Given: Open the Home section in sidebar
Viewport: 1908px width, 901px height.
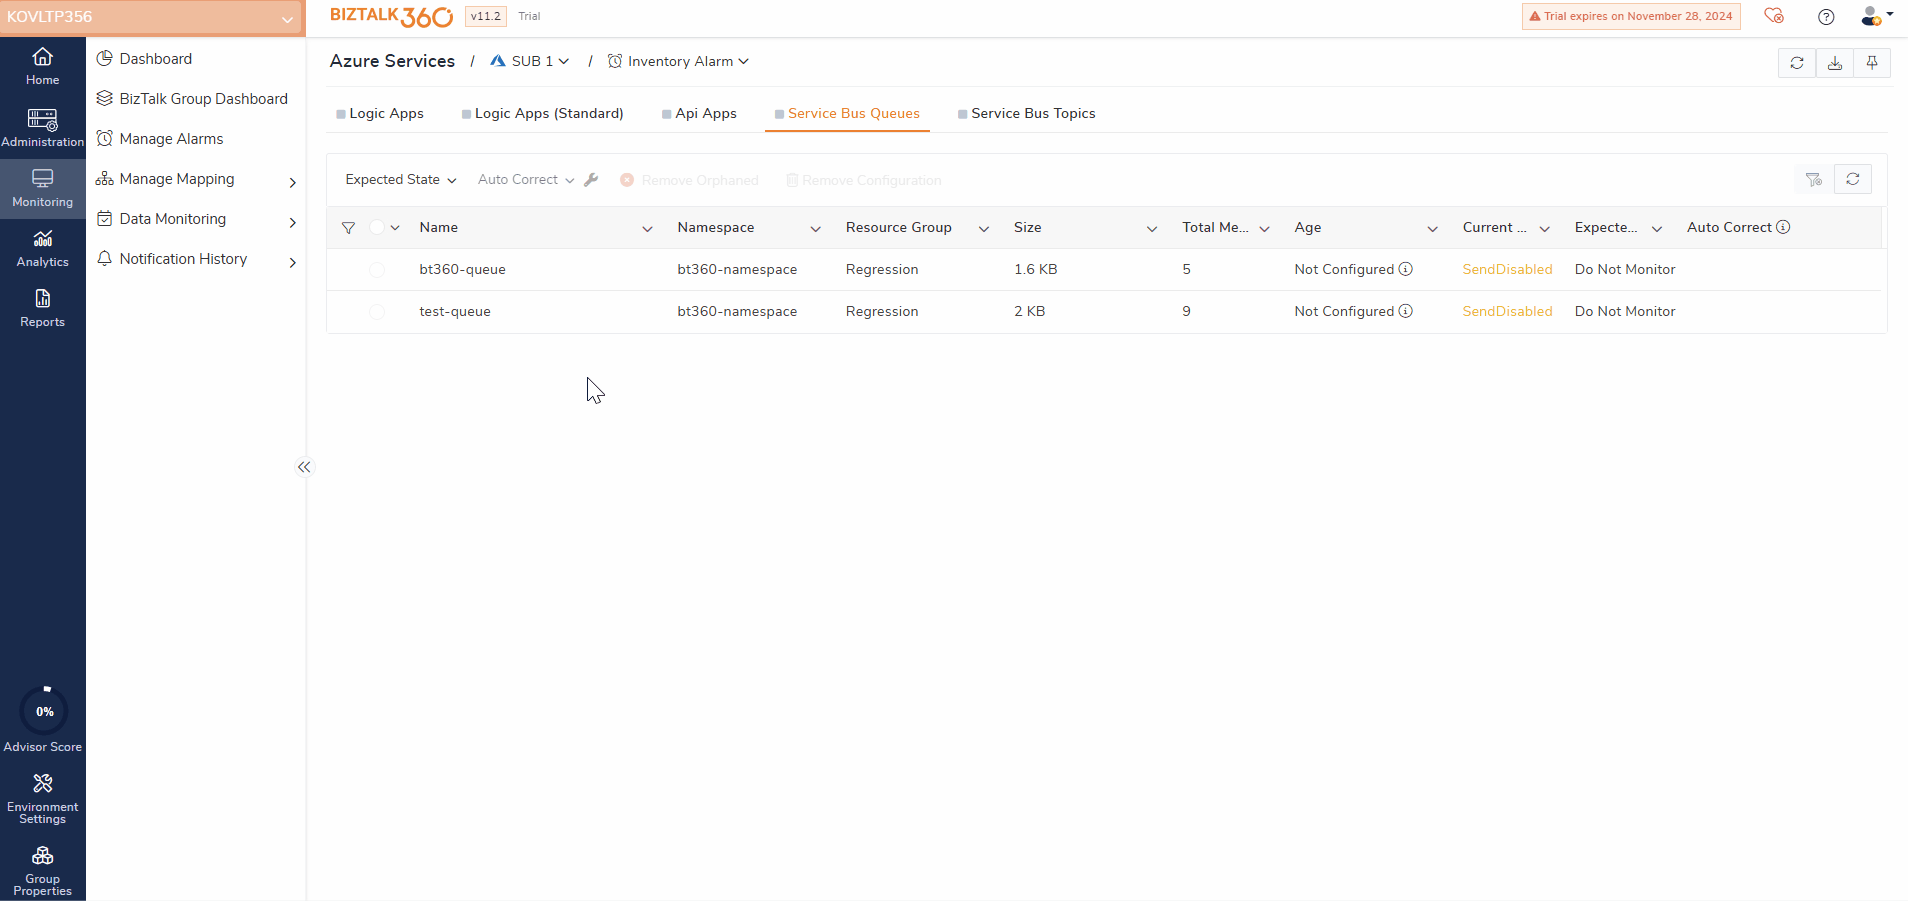Looking at the screenshot, I should [42, 66].
